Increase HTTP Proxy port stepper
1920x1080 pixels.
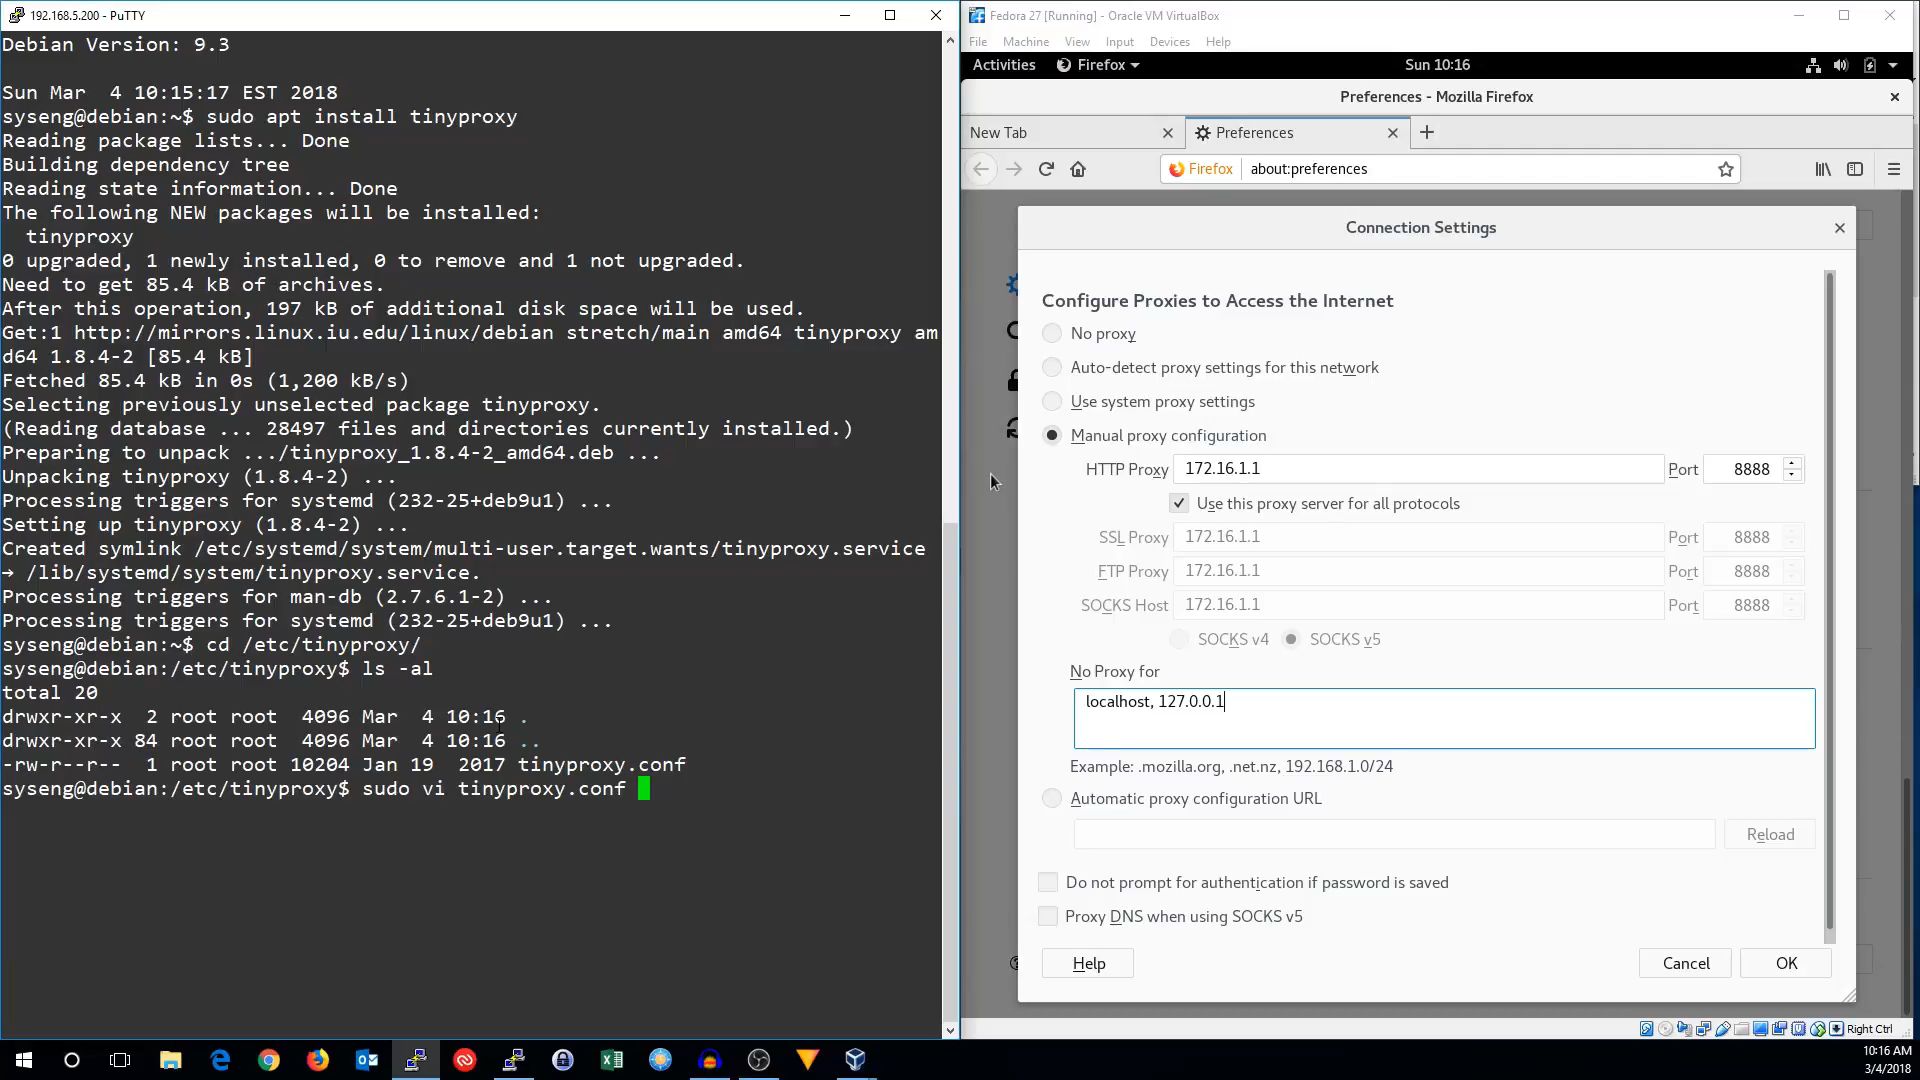click(x=1792, y=463)
